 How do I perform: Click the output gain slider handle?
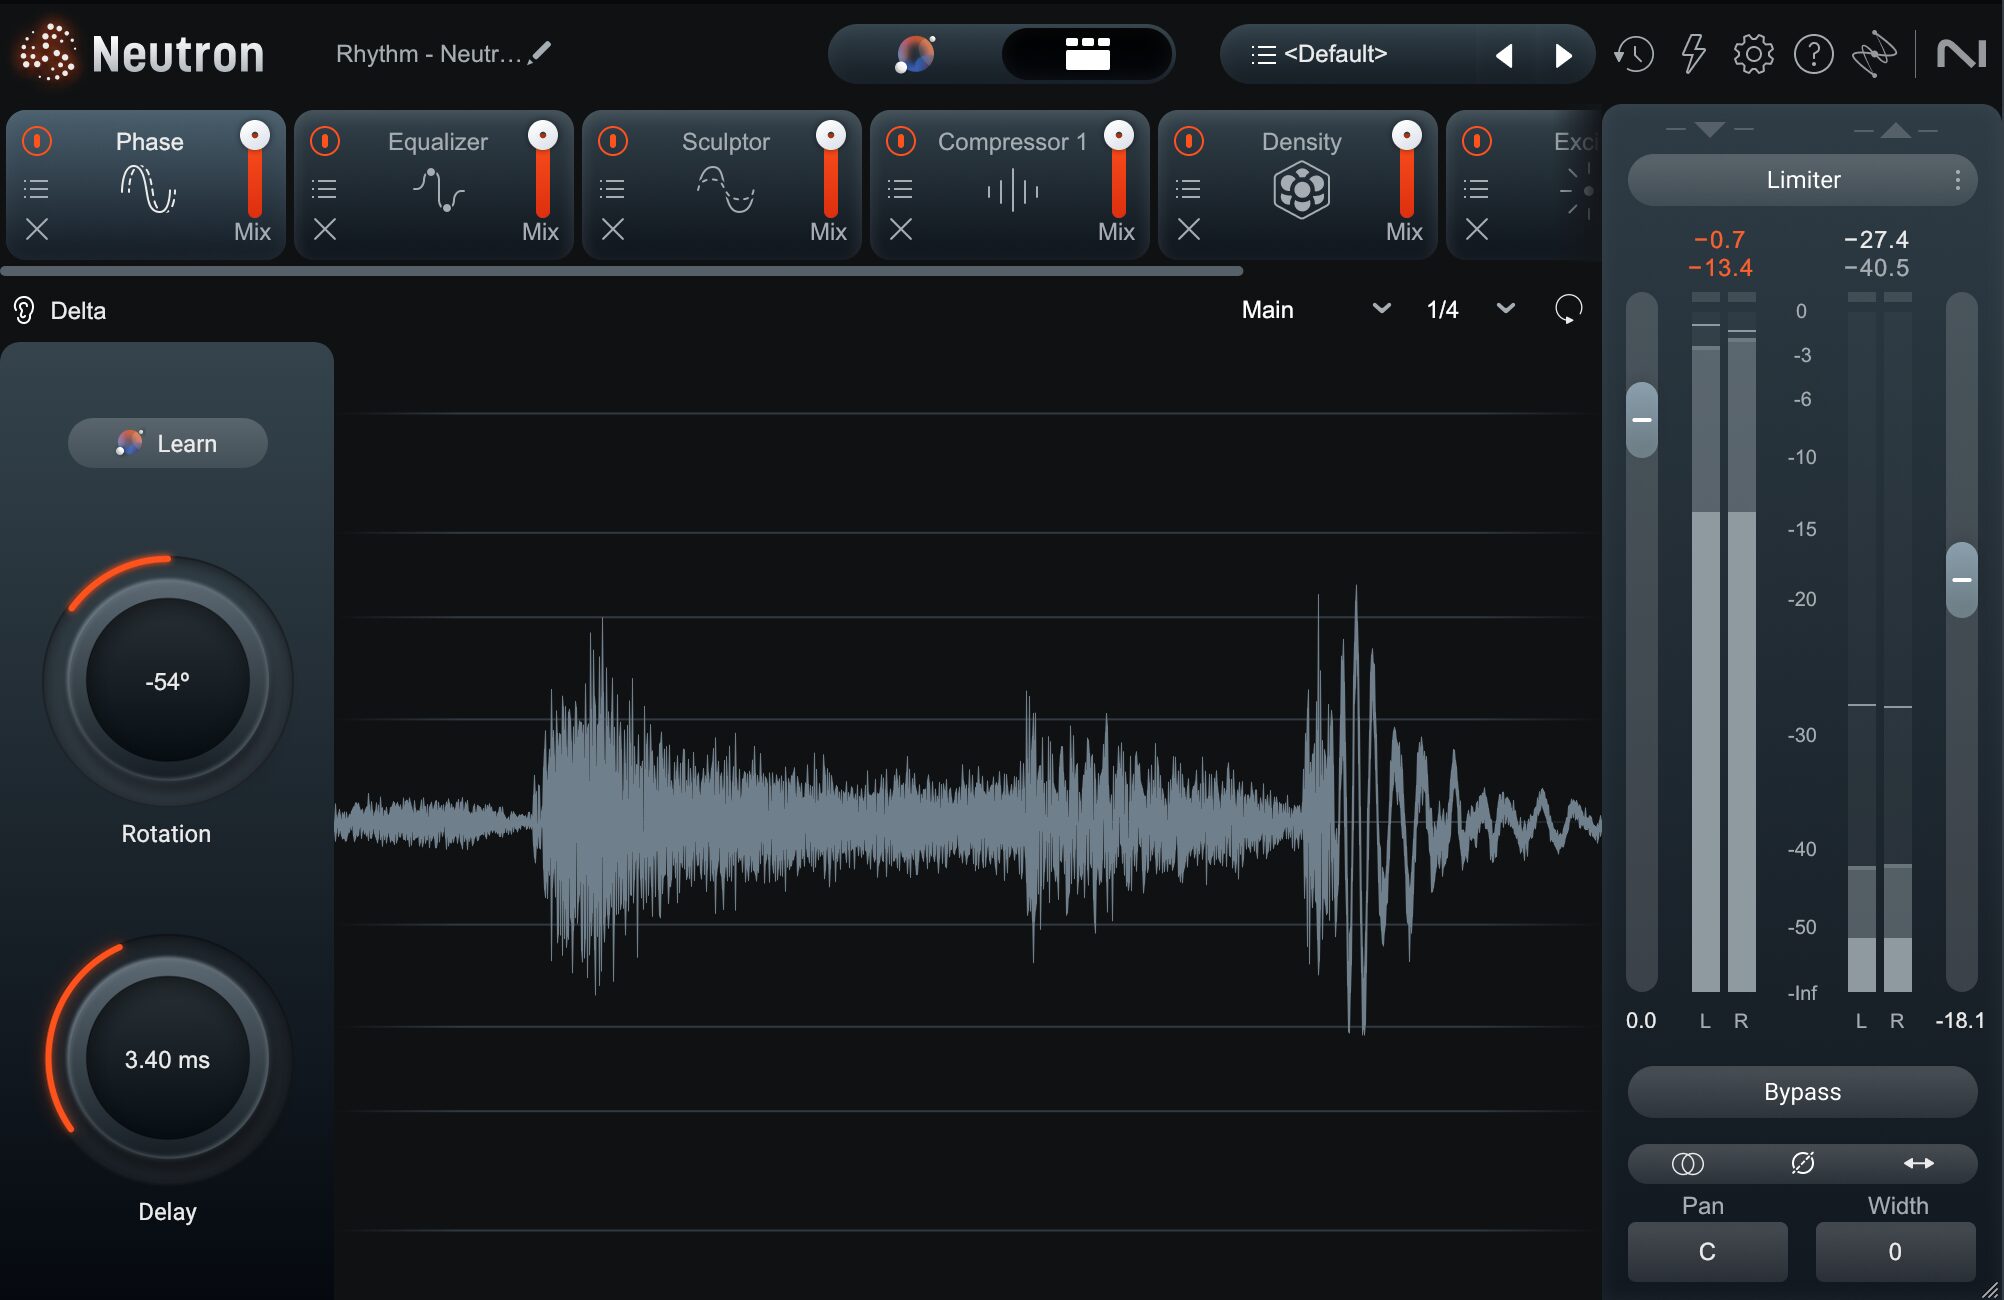click(1961, 580)
